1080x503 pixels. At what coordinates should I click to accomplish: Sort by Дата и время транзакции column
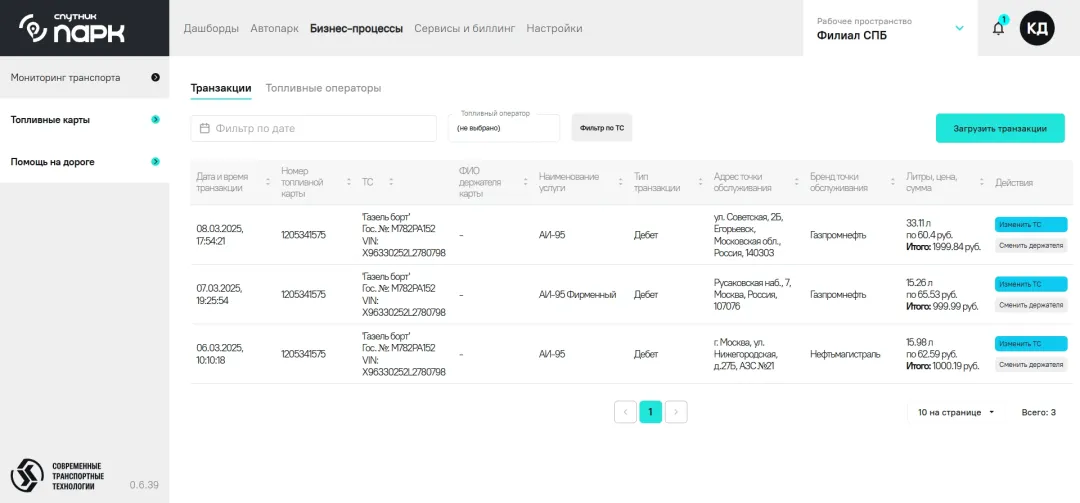(x=267, y=182)
